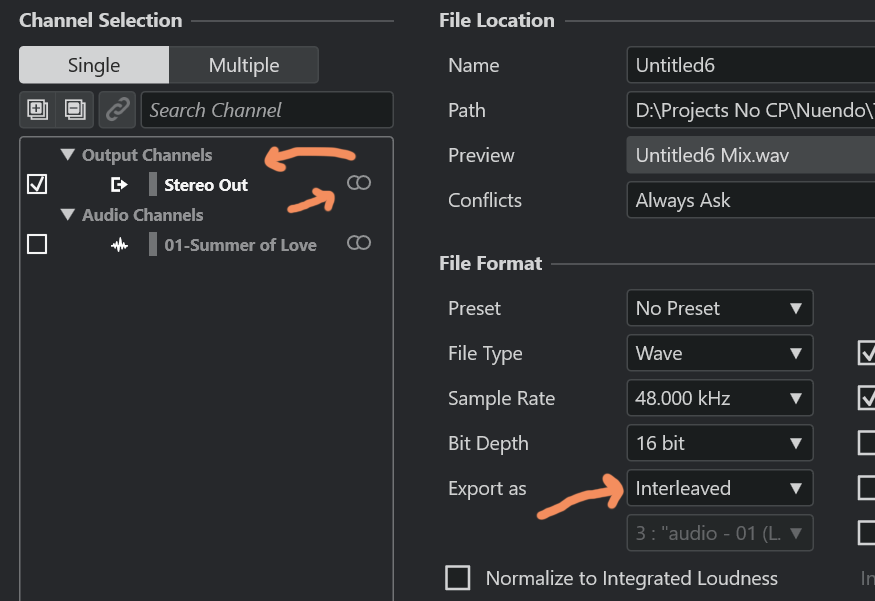Click the Search Channel field

[267, 110]
